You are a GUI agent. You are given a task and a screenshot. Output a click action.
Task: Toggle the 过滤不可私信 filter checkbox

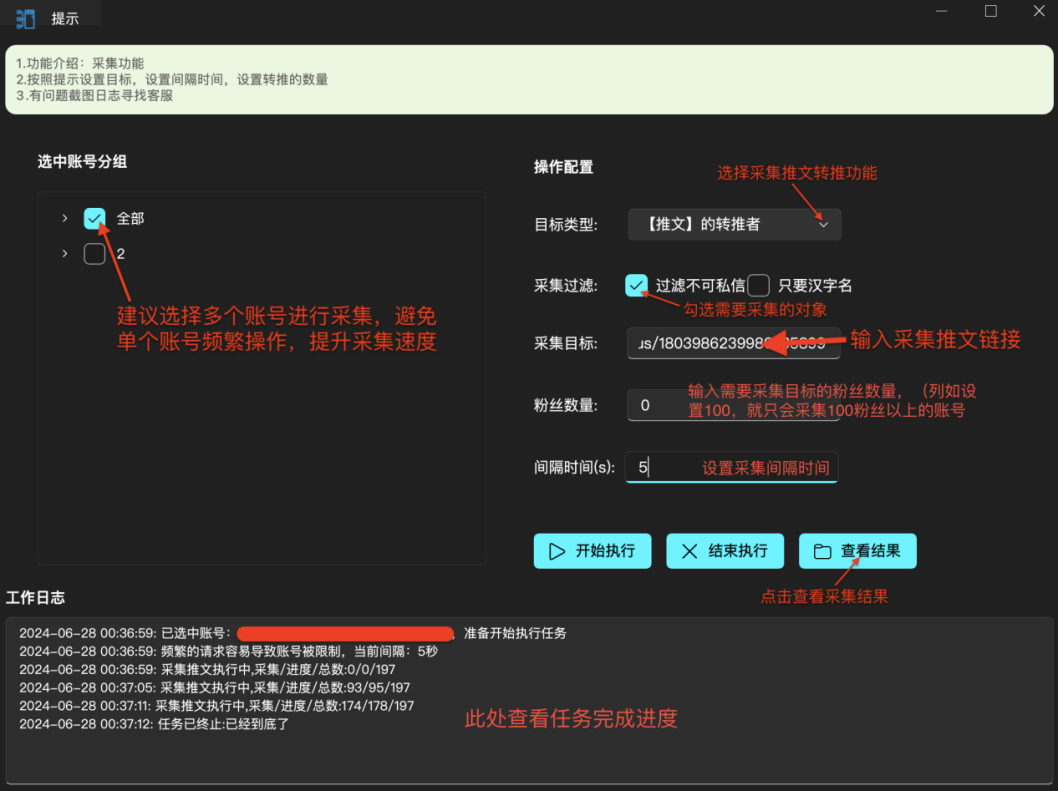point(636,285)
